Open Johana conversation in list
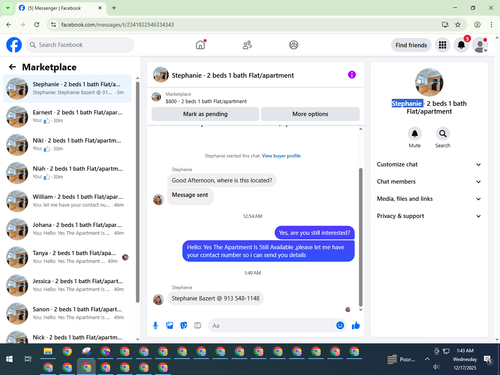Screen dimensions: 500x375 (x=67, y=229)
